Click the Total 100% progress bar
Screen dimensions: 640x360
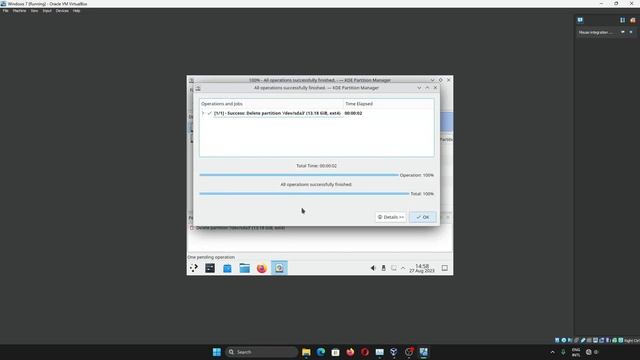pyautogui.click(x=304, y=194)
